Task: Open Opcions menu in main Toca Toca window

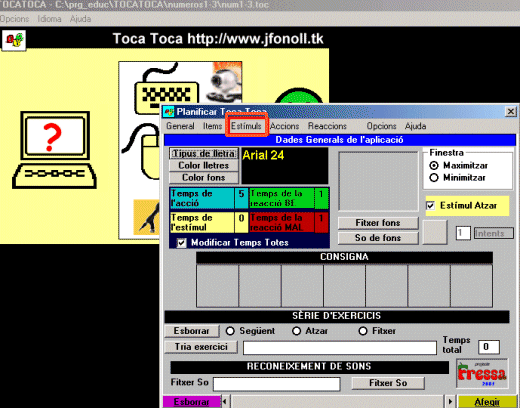Action: (14, 19)
